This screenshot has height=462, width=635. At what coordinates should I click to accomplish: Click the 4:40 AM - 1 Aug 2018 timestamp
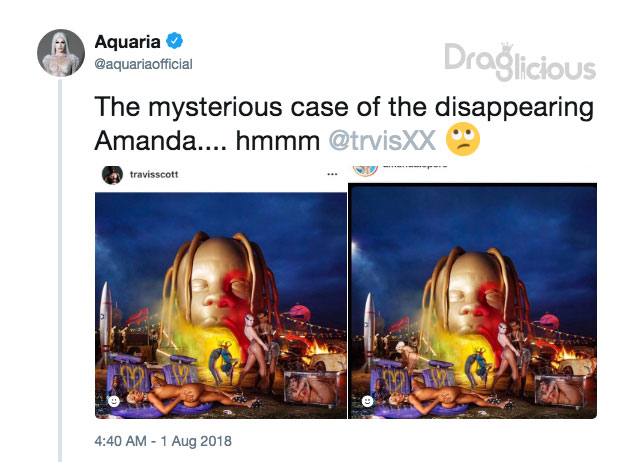click(x=163, y=441)
